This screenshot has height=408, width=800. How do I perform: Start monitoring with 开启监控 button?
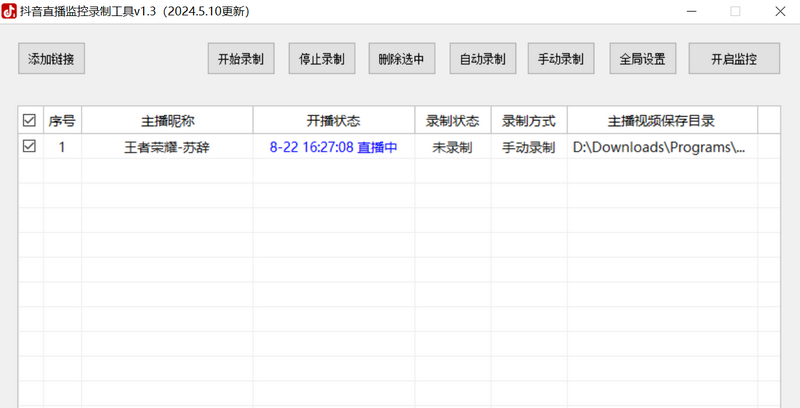click(733, 59)
